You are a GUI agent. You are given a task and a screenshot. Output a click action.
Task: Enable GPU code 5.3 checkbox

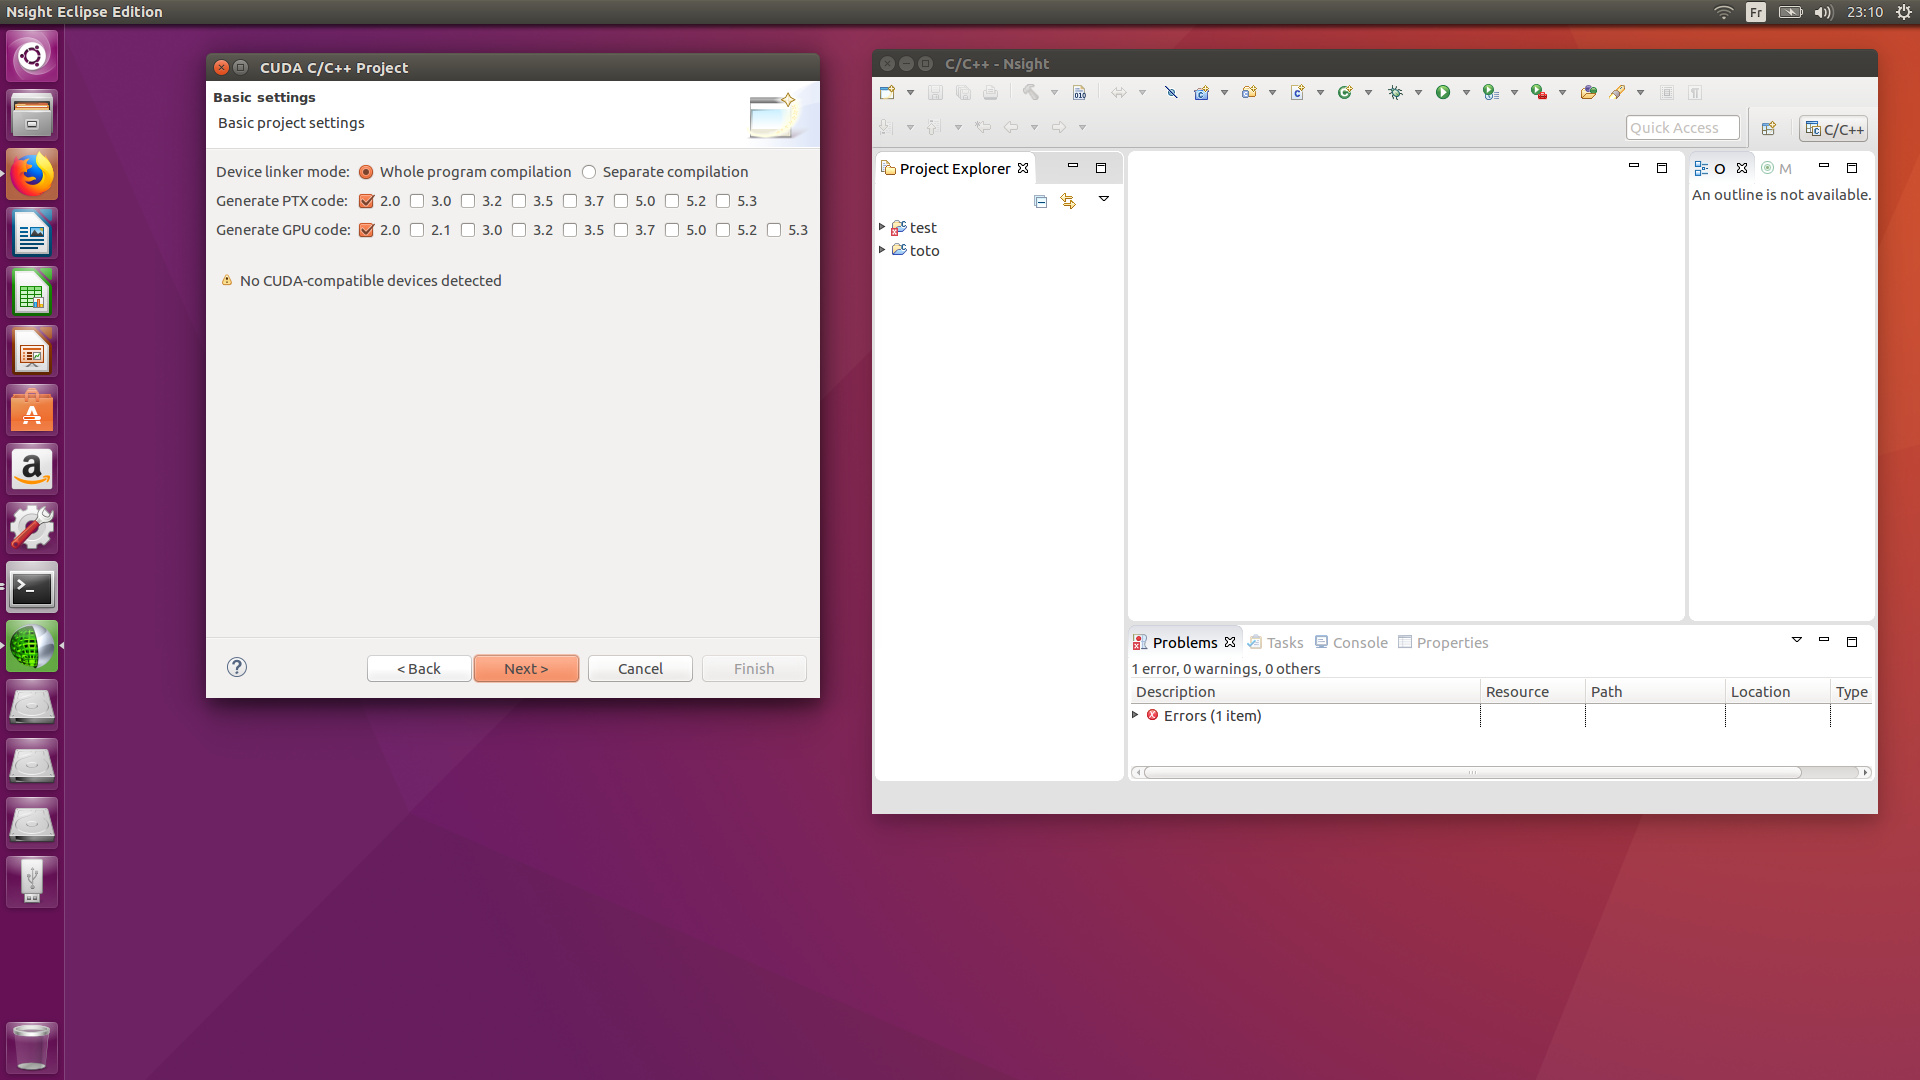[x=774, y=230]
